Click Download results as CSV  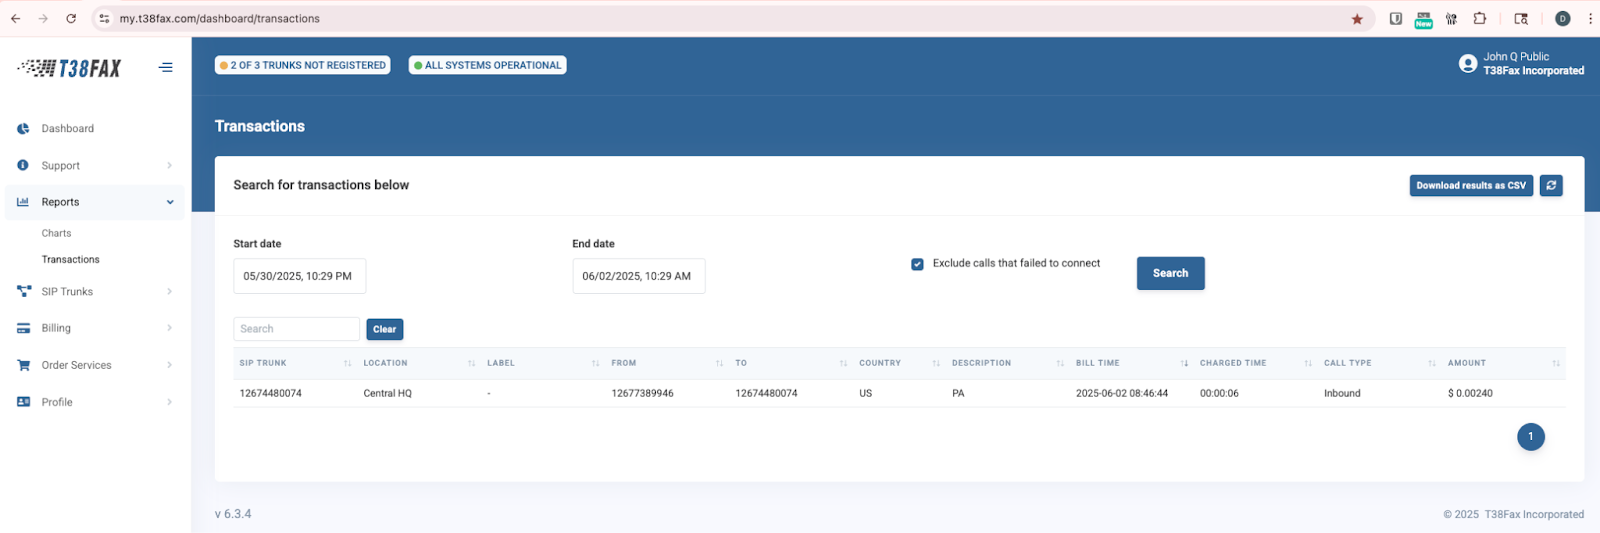[1471, 186]
